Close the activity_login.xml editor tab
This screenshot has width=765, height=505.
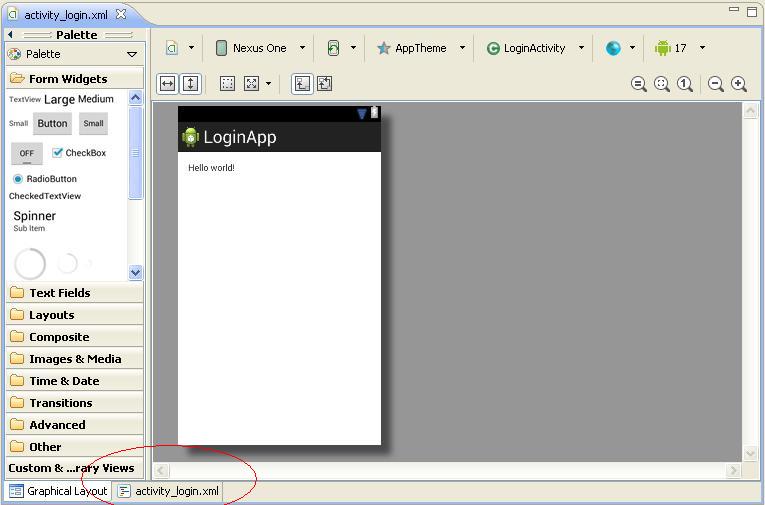121,15
